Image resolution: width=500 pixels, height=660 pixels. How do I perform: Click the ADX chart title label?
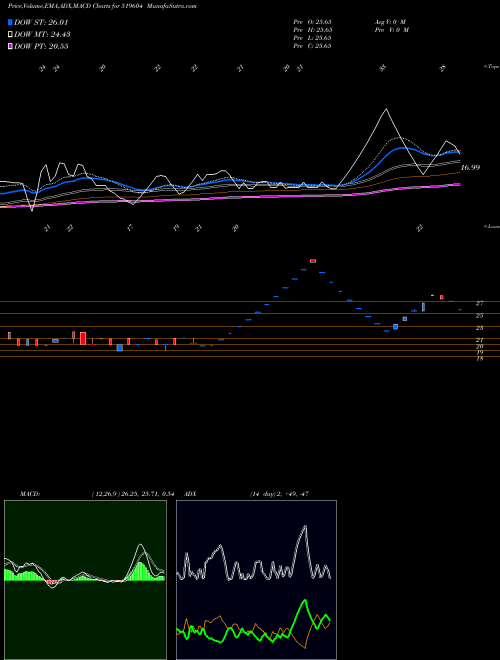pos(190,494)
